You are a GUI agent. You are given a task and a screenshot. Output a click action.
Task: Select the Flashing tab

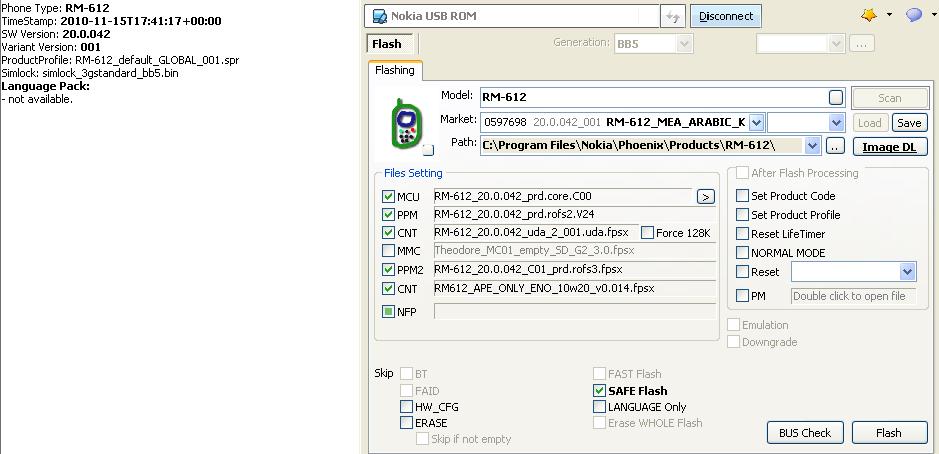coord(395,71)
